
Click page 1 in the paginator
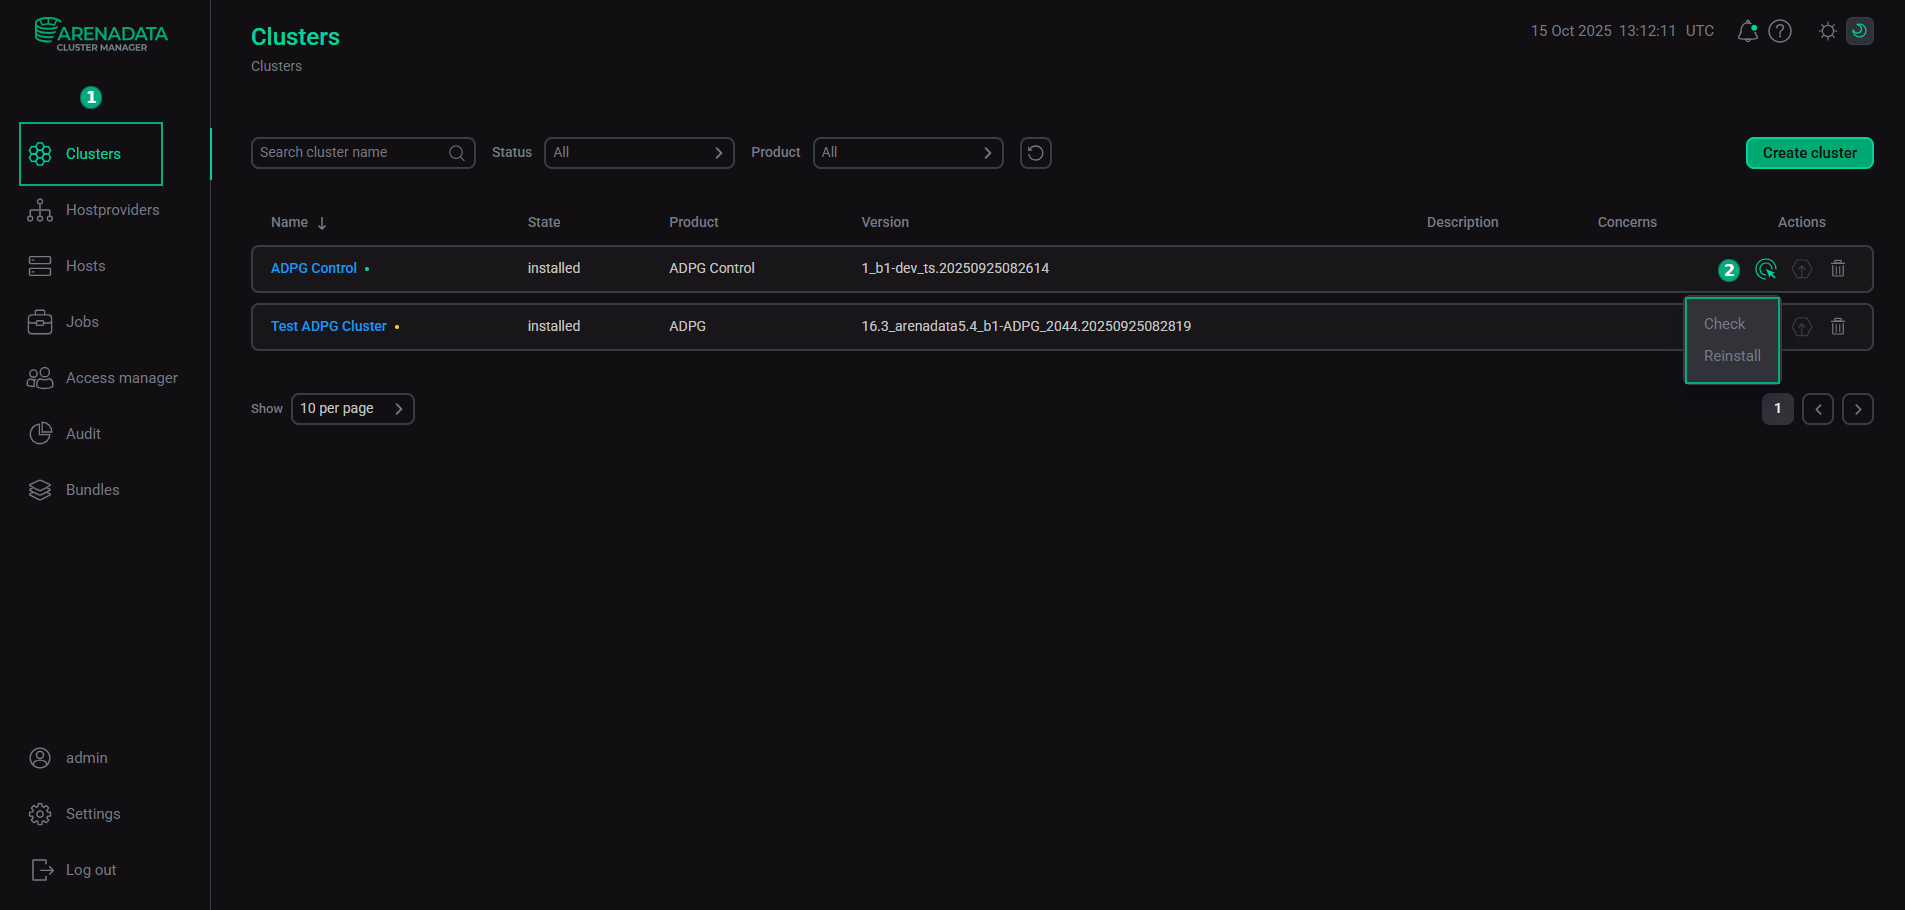tap(1777, 408)
